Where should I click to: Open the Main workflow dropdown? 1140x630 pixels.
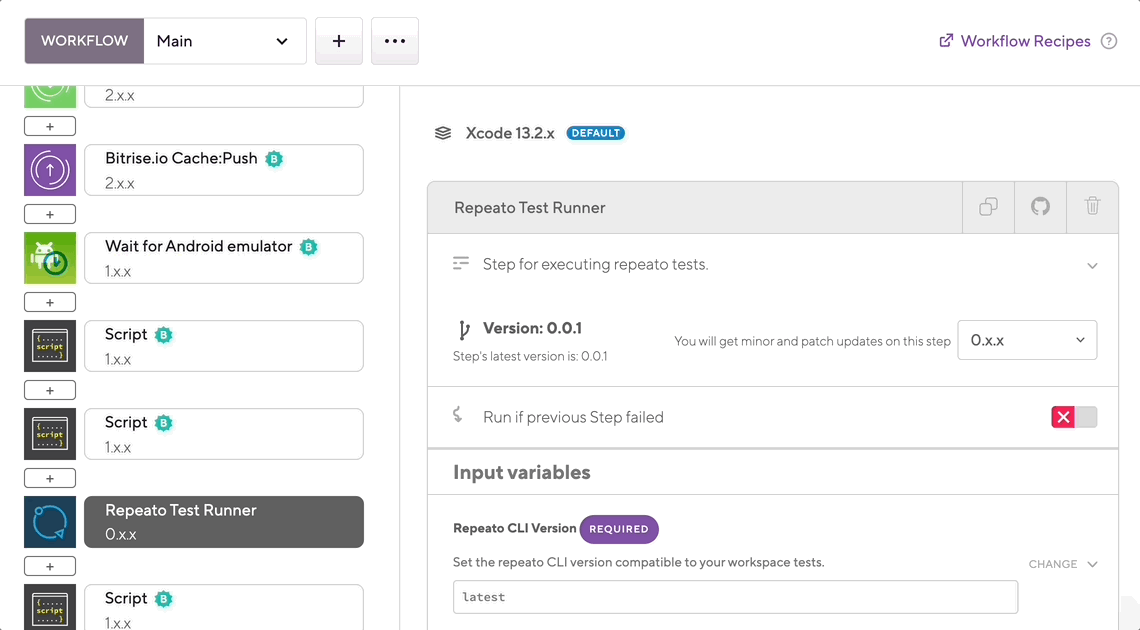225,41
